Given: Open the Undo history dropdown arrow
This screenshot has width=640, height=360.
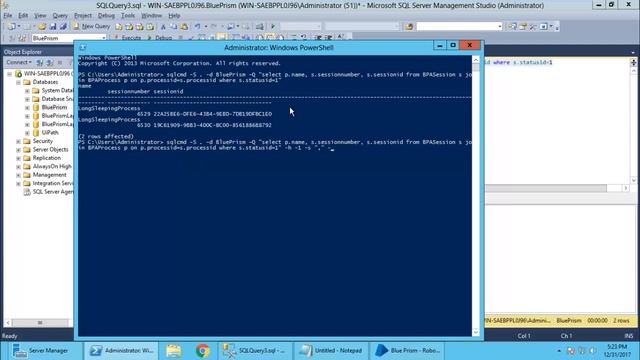Looking at the screenshot, I should [x=206, y=27].
